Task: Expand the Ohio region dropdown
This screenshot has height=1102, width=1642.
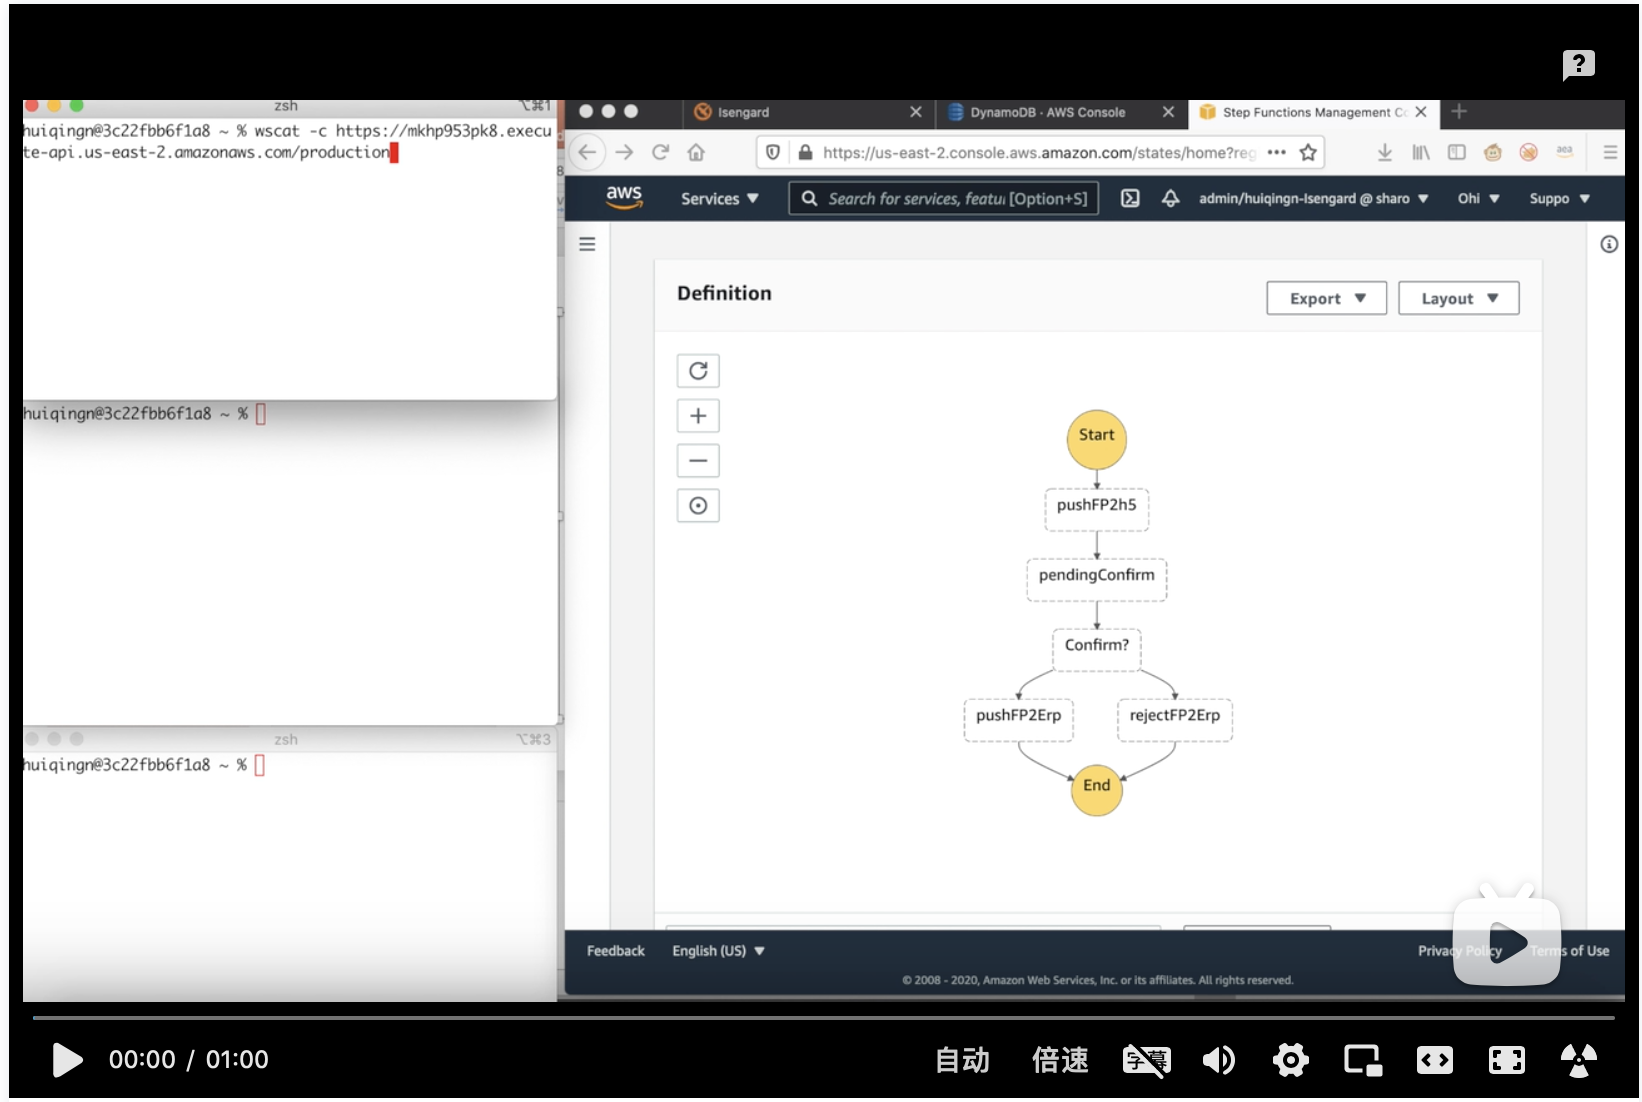Action: 1478,198
